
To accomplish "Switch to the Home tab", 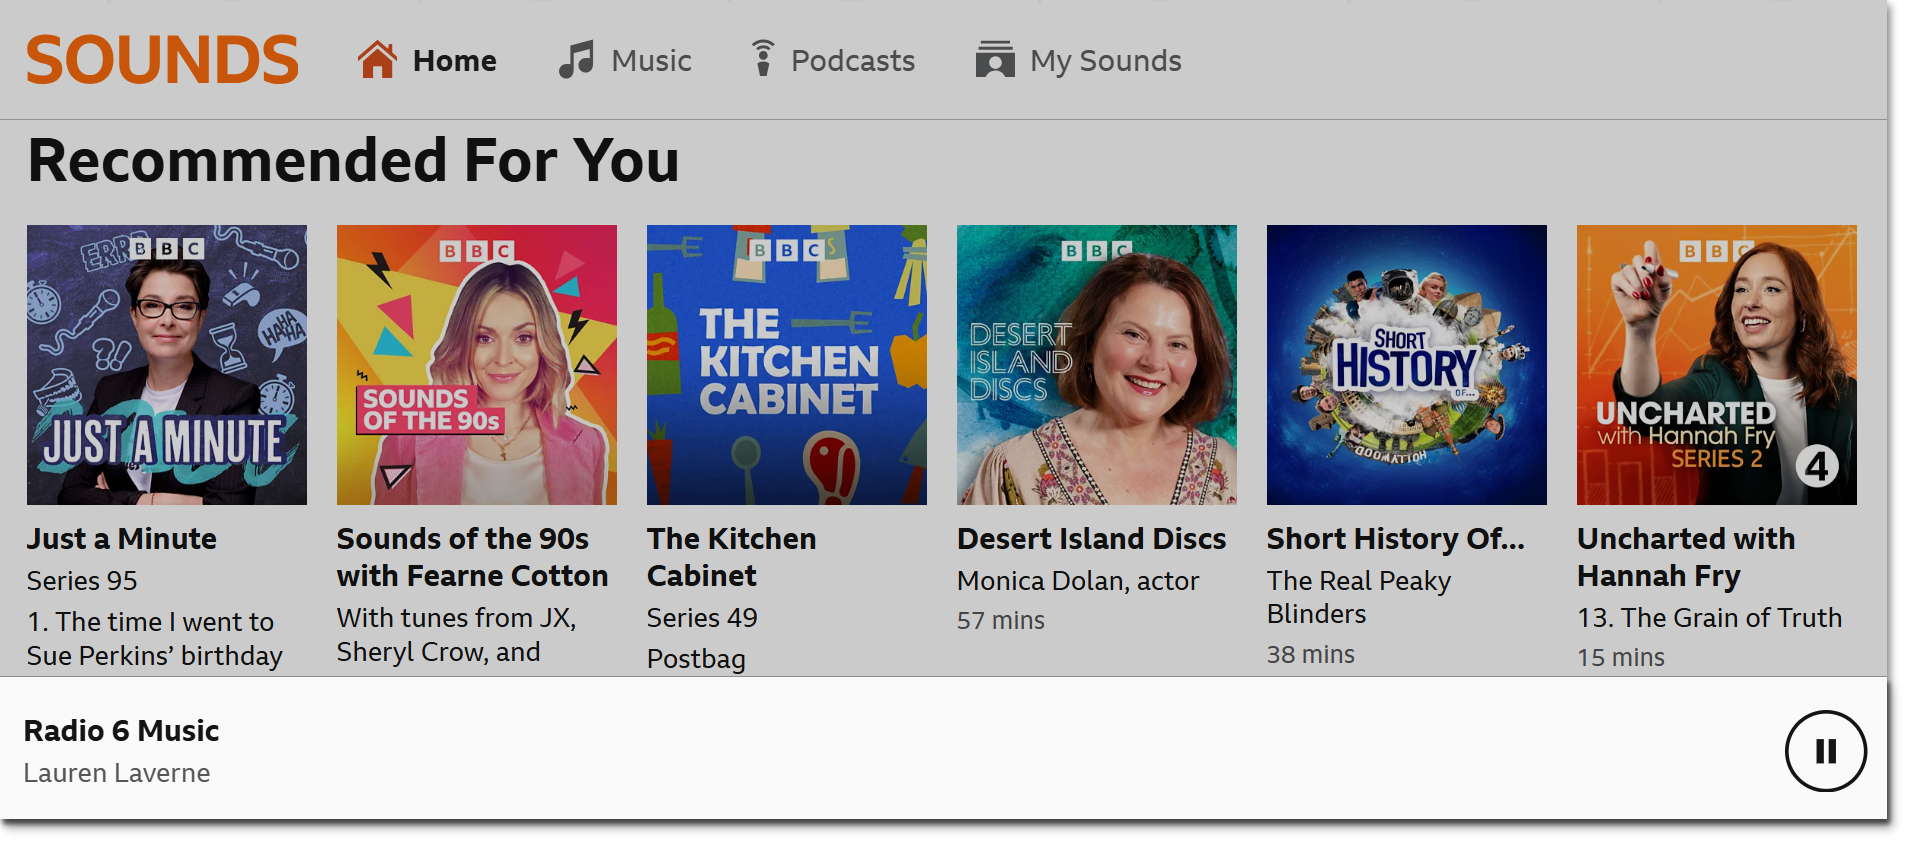I will click(x=454, y=60).
